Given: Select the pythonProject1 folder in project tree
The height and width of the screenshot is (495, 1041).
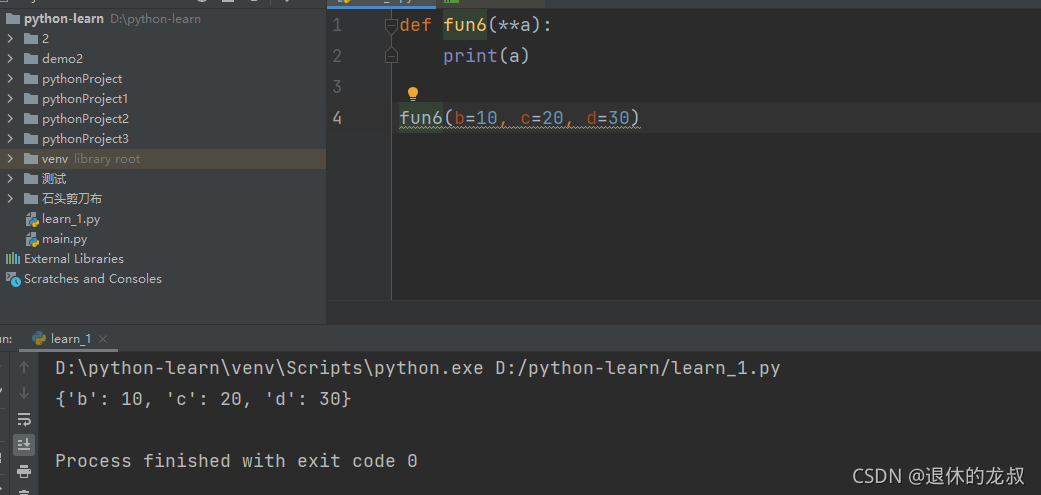Looking at the screenshot, I should (85, 99).
